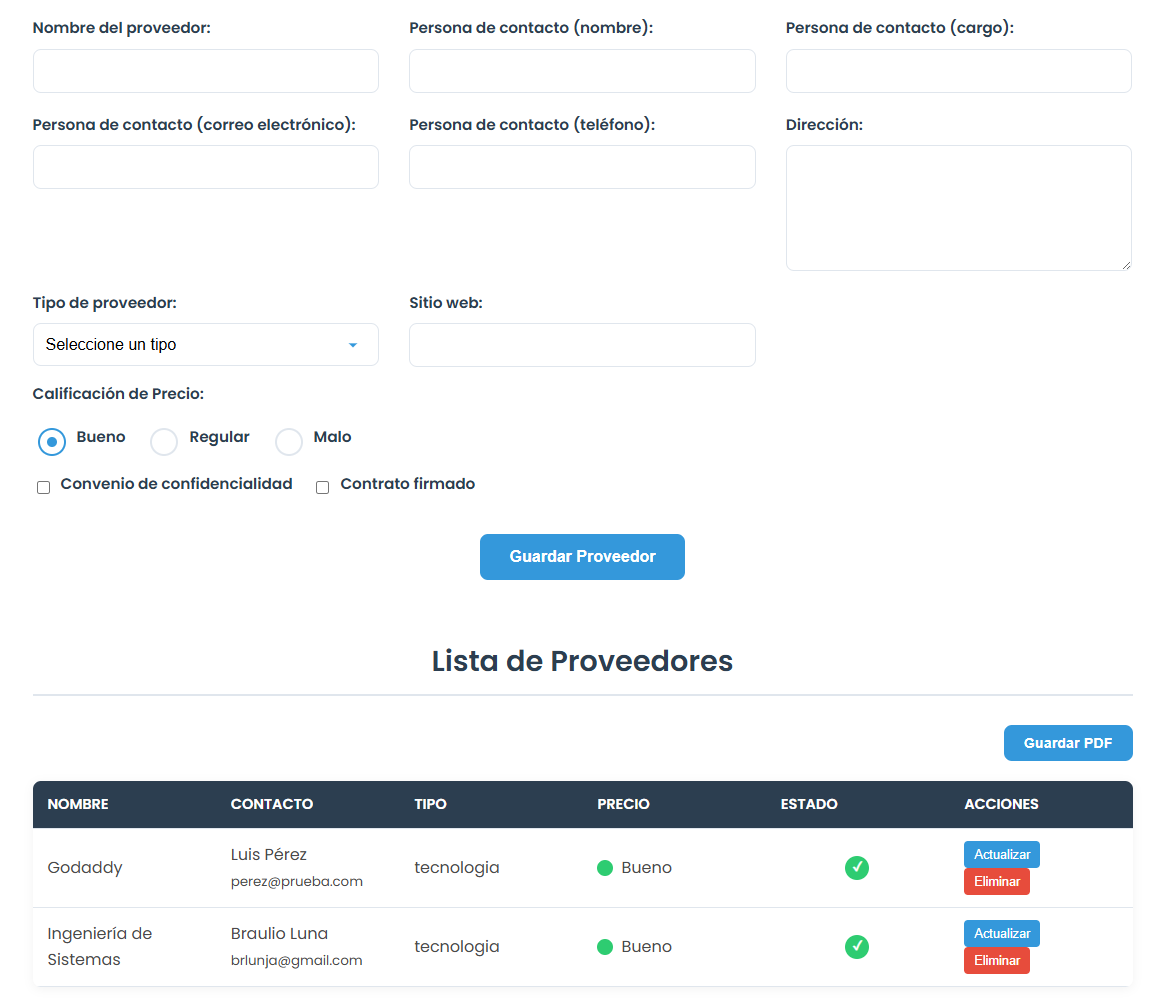This screenshot has width=1157, height=1003.
Task: Click the Luis Pérez contact name
Action: pyautogui.click(x=269, y=855)
